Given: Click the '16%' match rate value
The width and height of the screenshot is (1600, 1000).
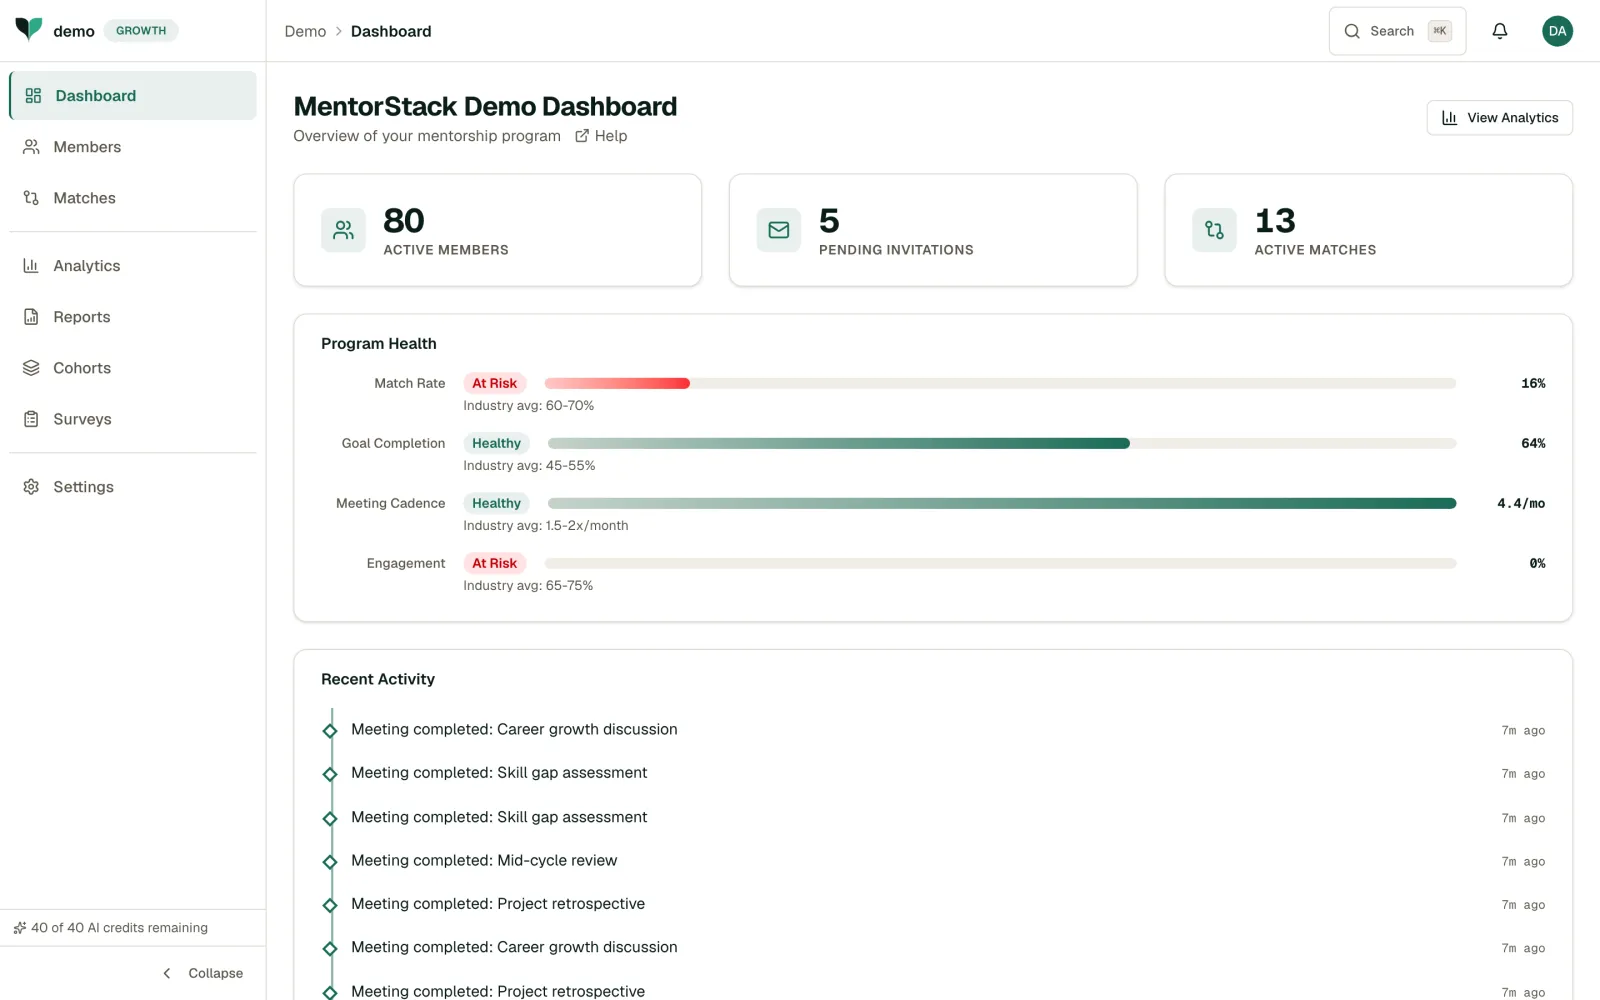Looking at the screenshot, I should [1533, 383].
